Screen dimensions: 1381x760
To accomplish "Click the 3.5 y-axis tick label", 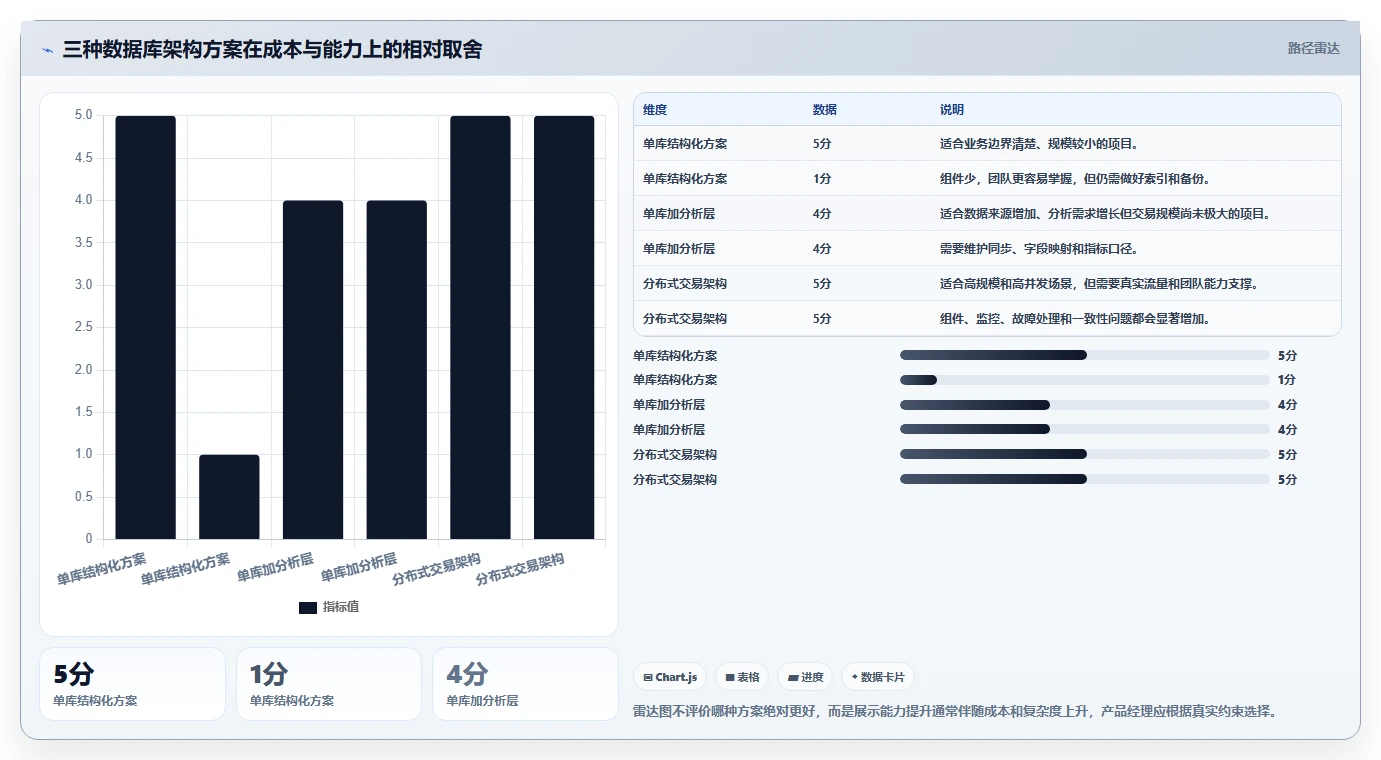I will [x=83, y=243].
